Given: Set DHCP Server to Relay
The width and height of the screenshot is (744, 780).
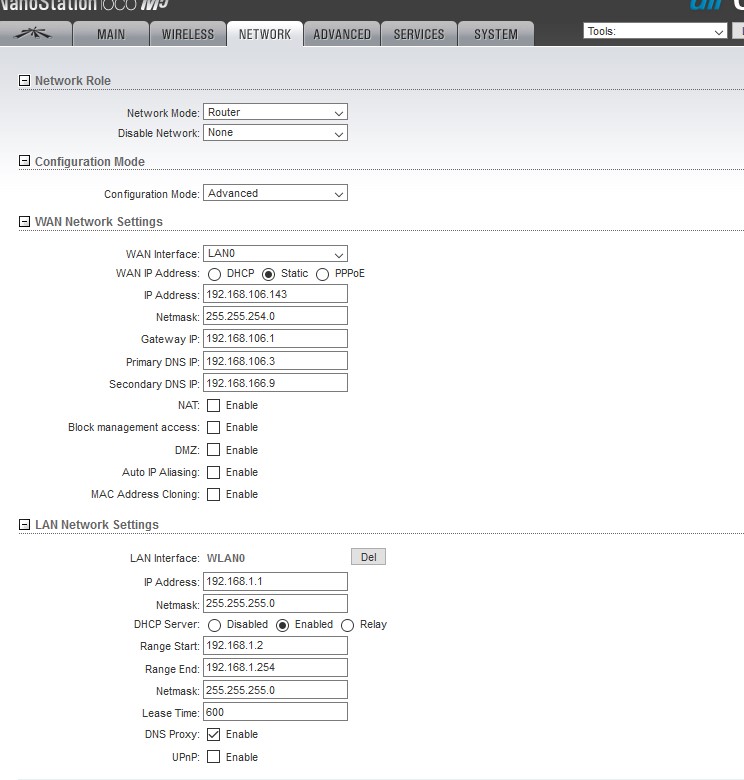Looking at the screenshot, I should [x=347, y=625].
